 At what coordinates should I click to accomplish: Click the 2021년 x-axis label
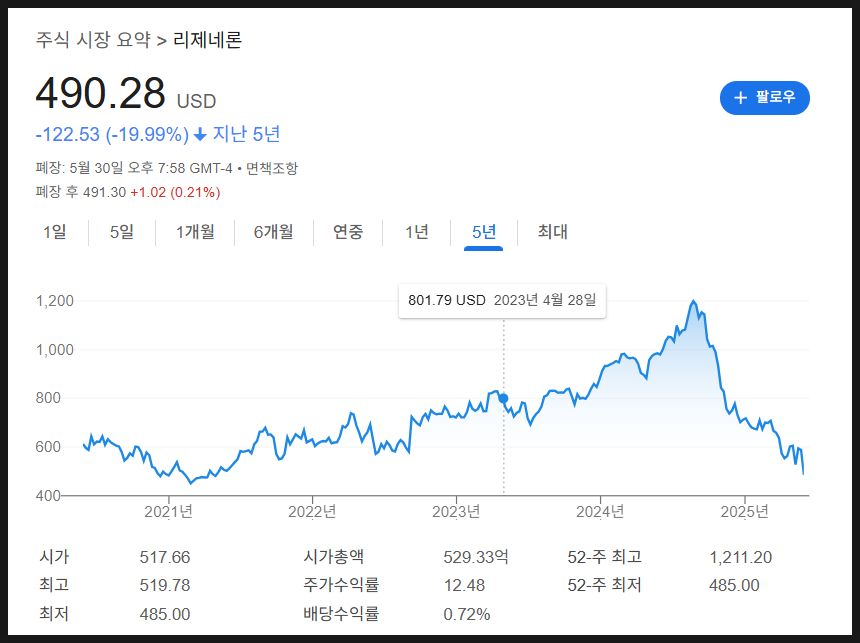pyautogui.click(x=168, y=511)
